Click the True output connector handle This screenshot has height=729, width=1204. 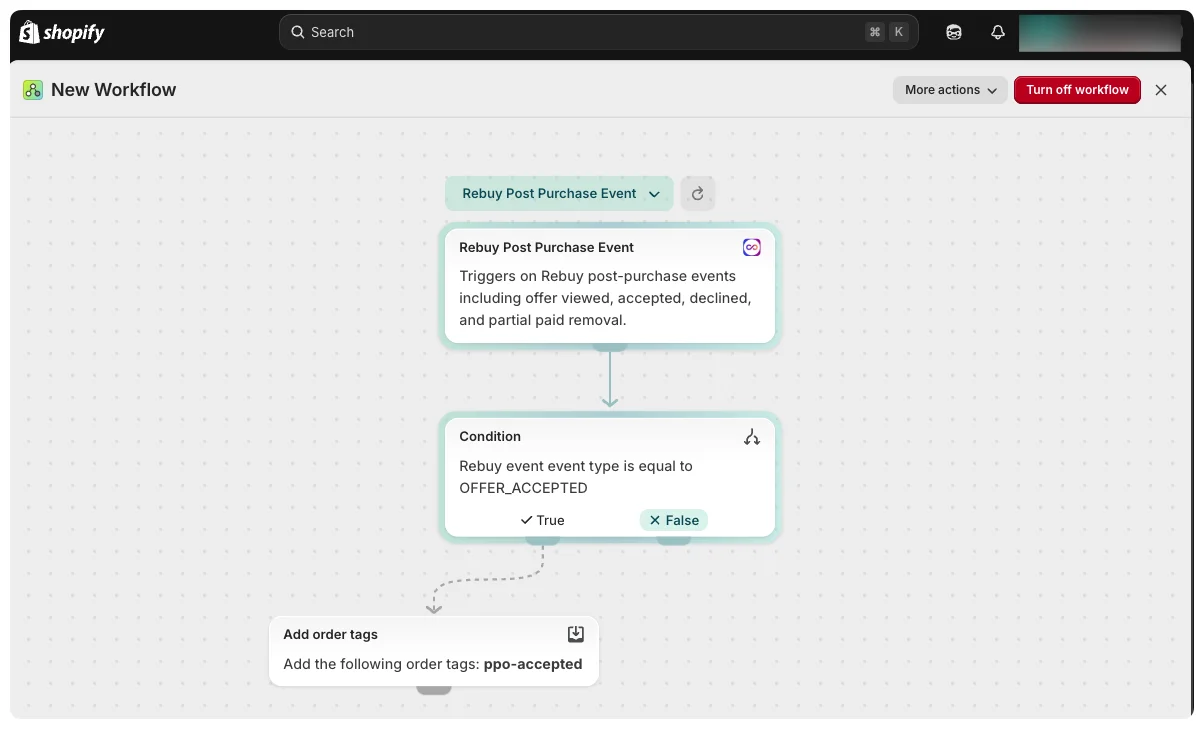pyautogui.click(x=543, y=540)
